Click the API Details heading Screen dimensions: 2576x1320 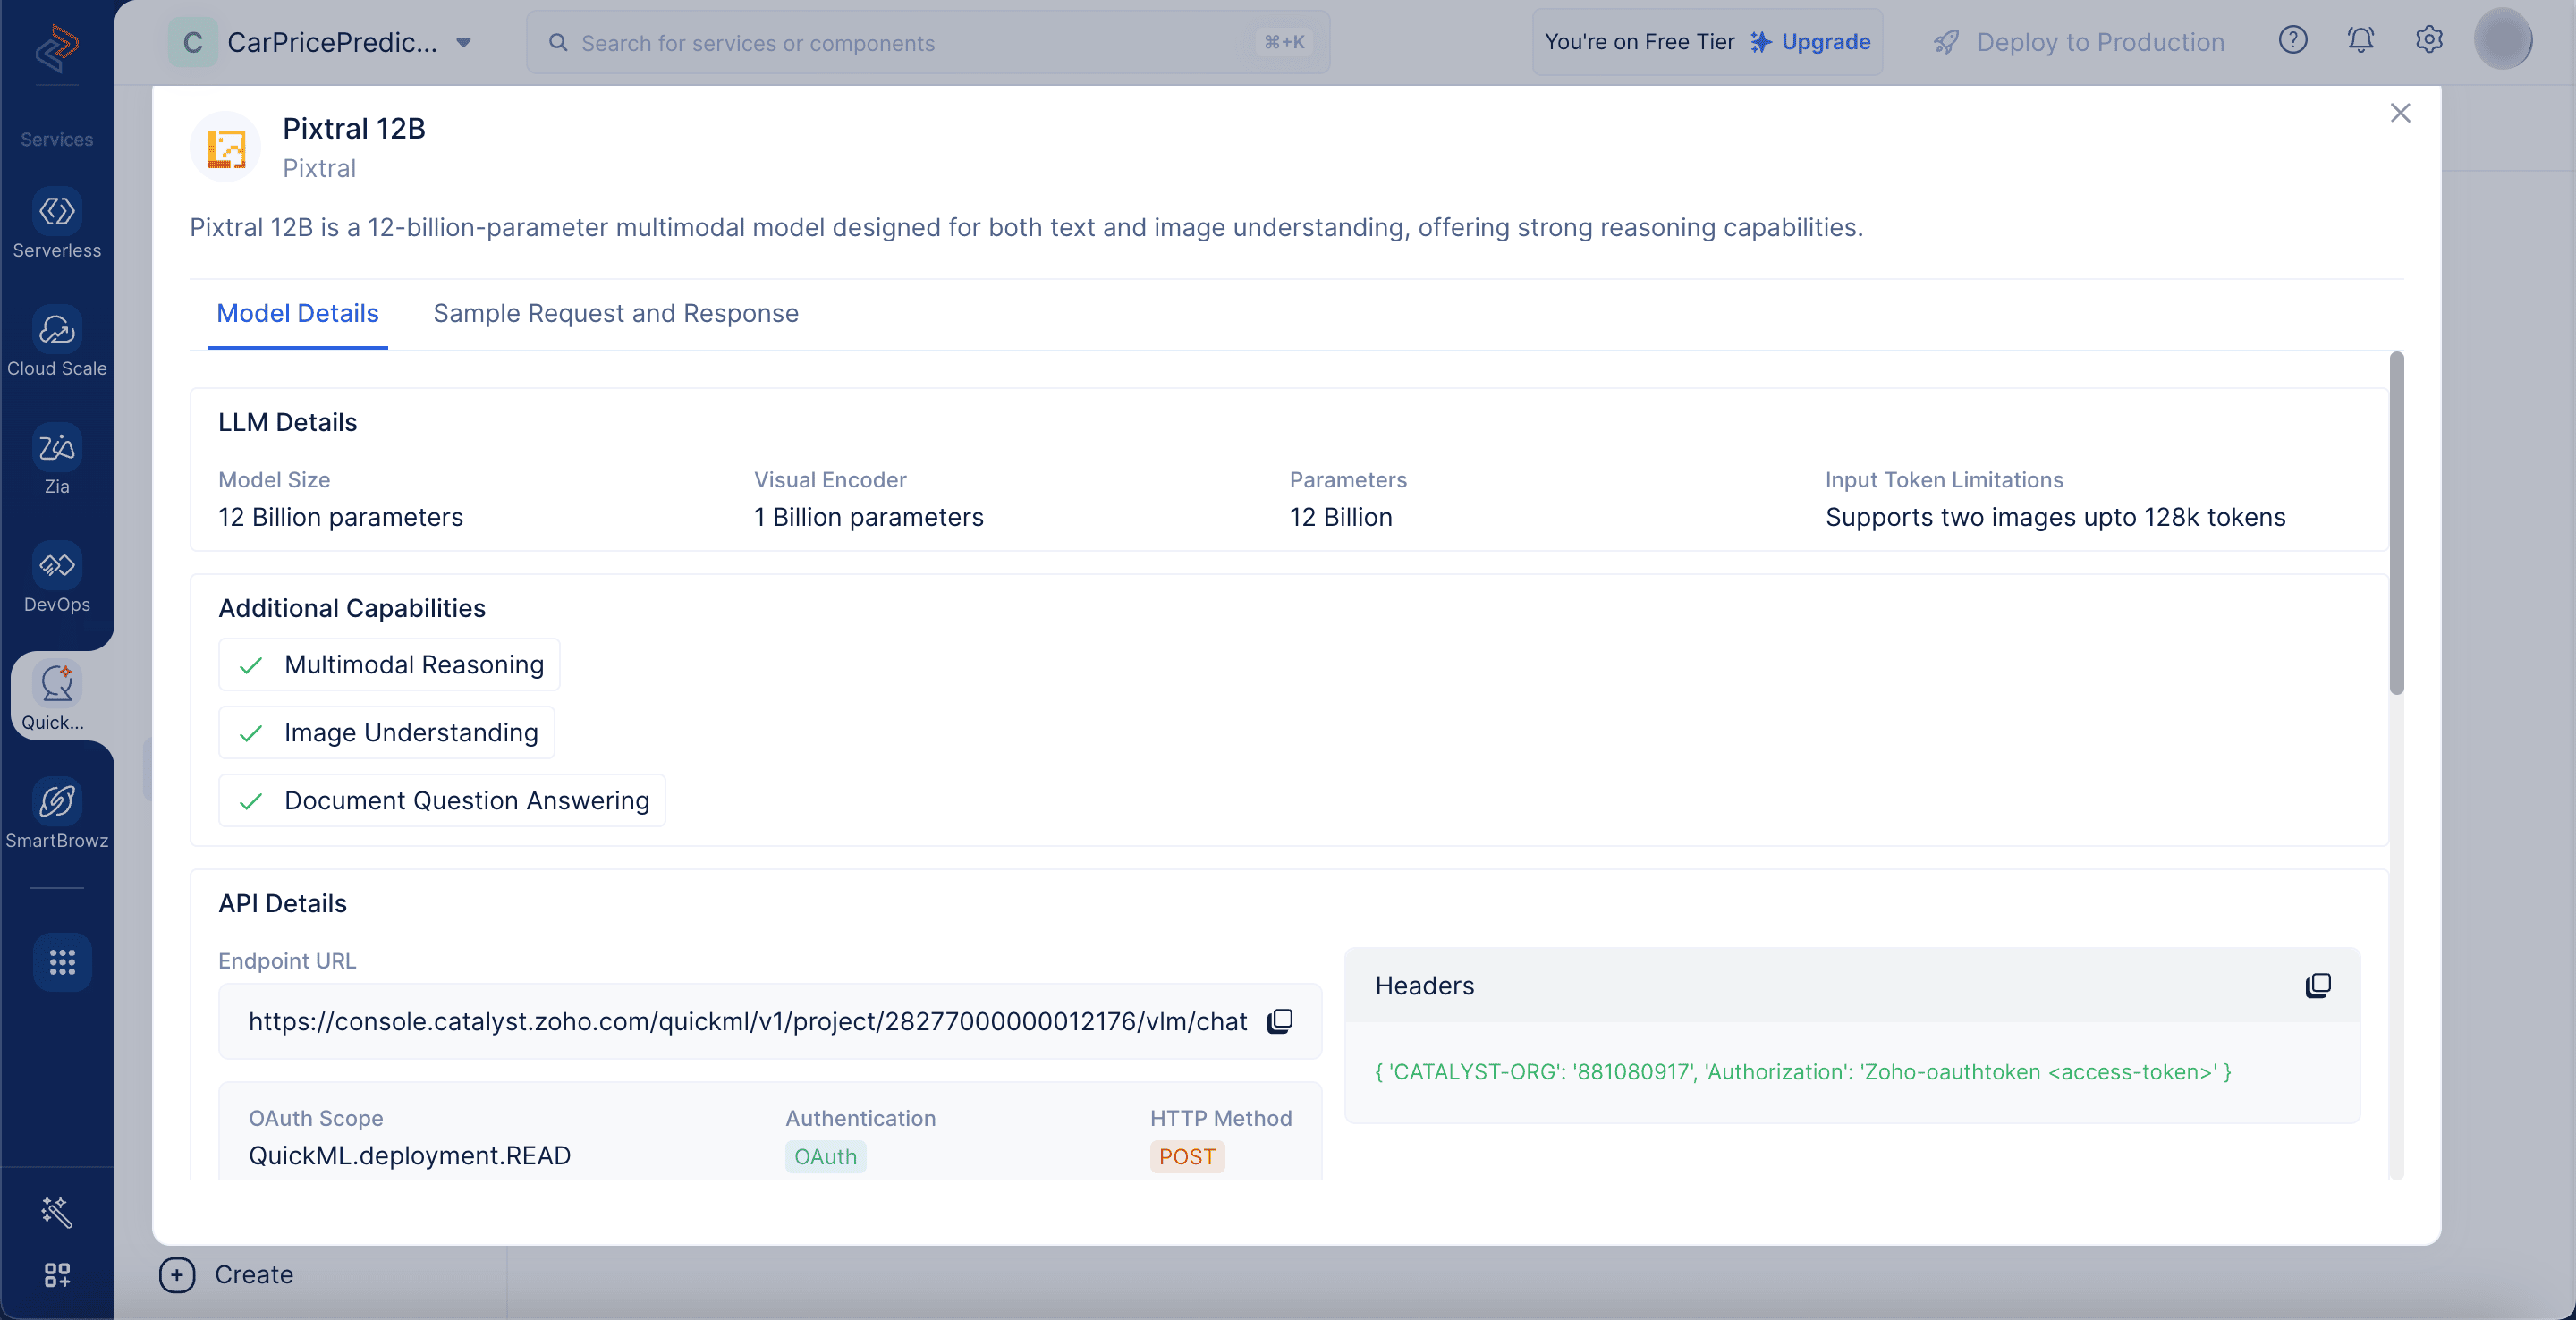[283, 903]
